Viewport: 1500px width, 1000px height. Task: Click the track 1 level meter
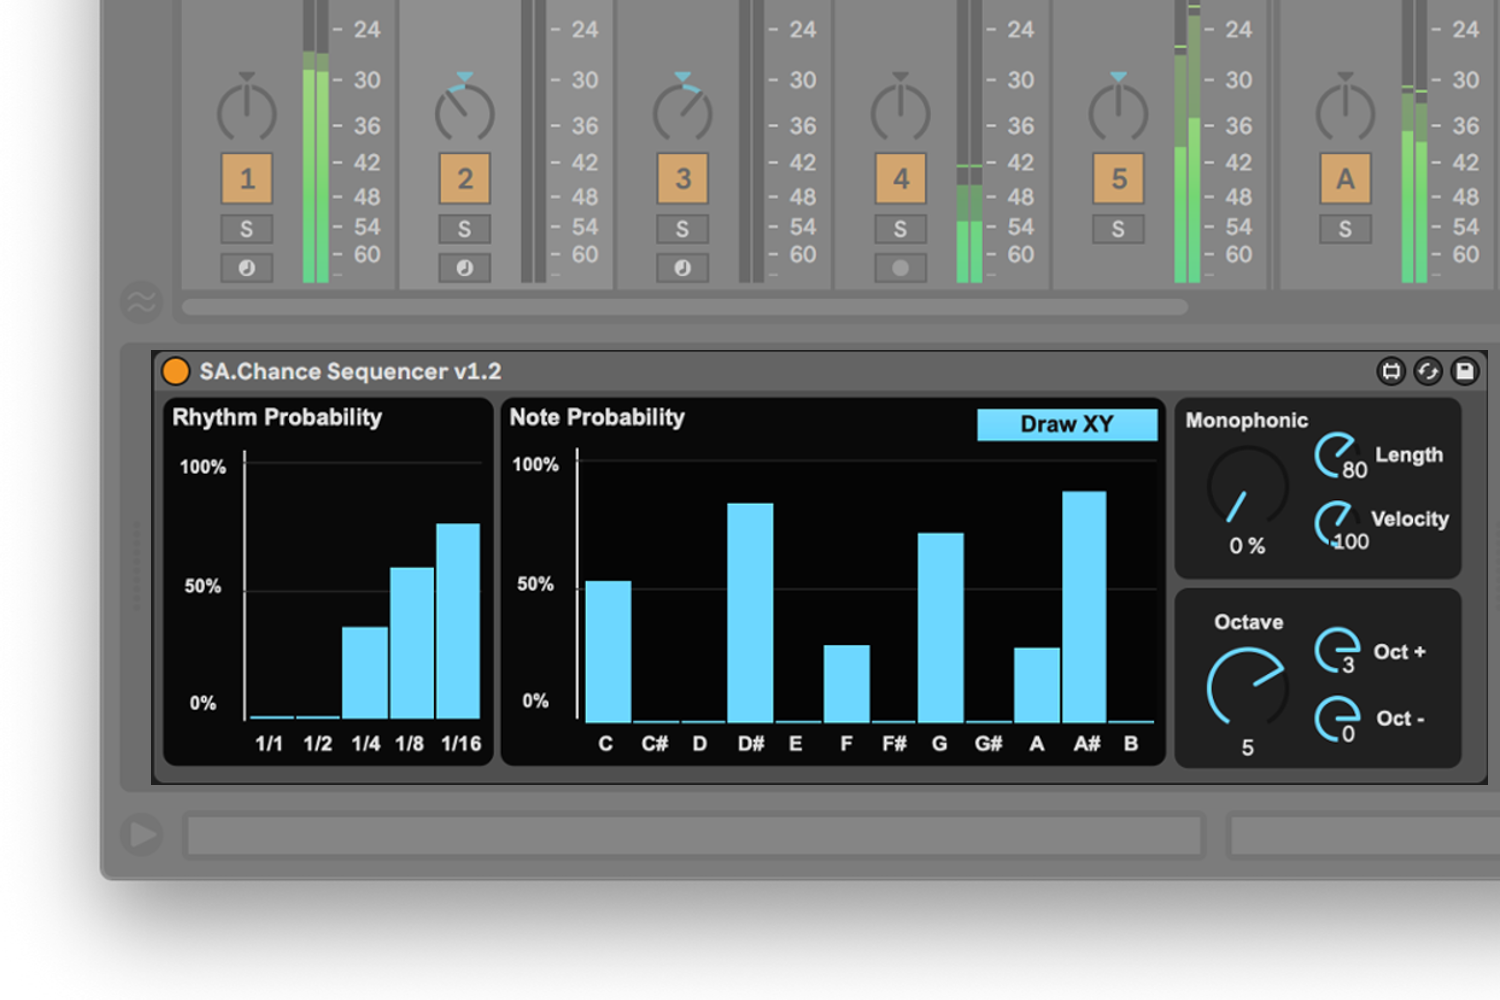[x=316, y=141]
